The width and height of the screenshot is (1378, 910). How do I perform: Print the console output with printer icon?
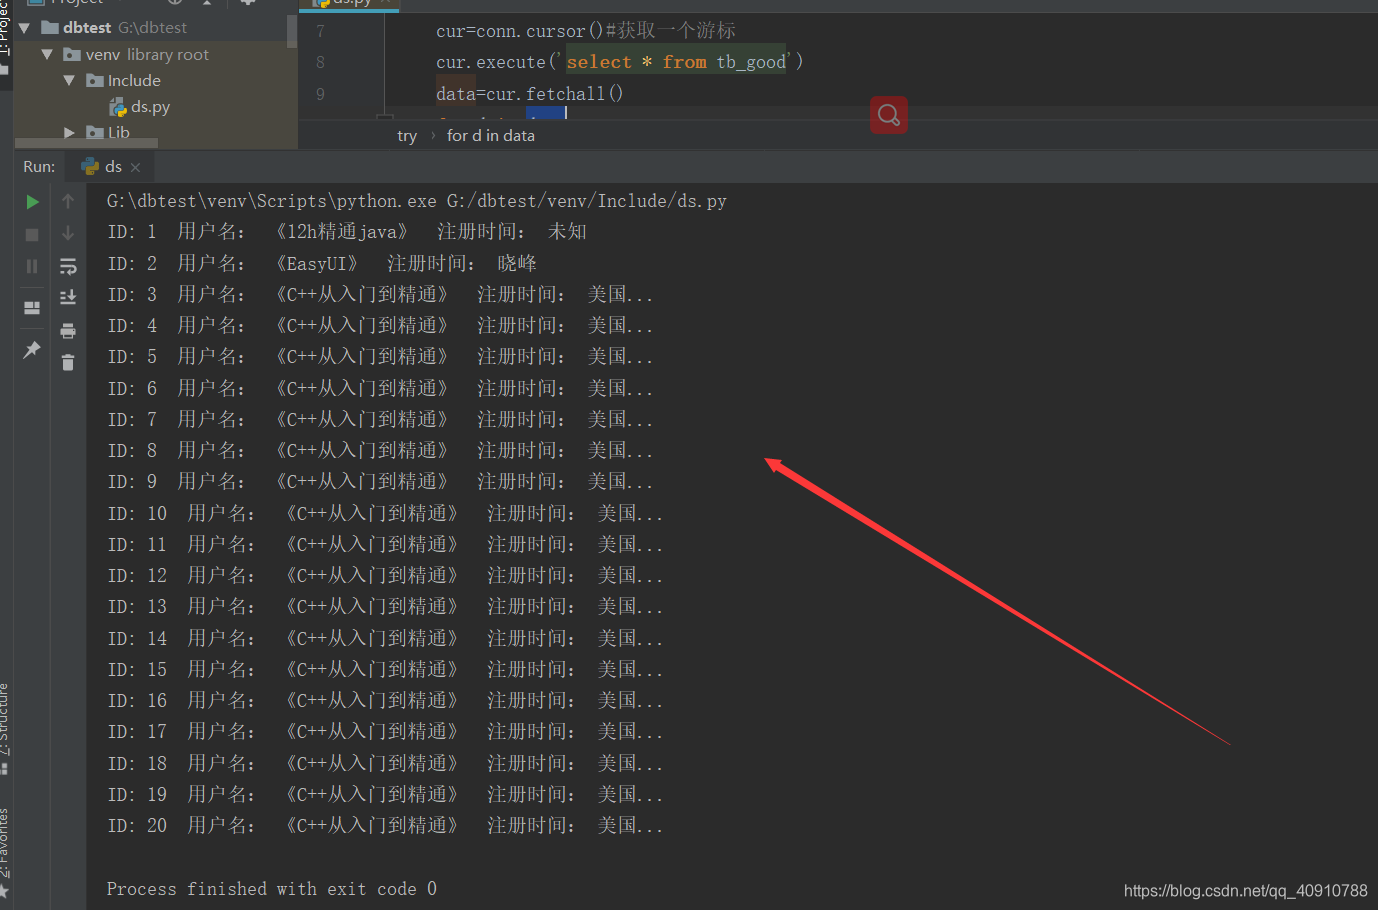(x=68, y=330)
